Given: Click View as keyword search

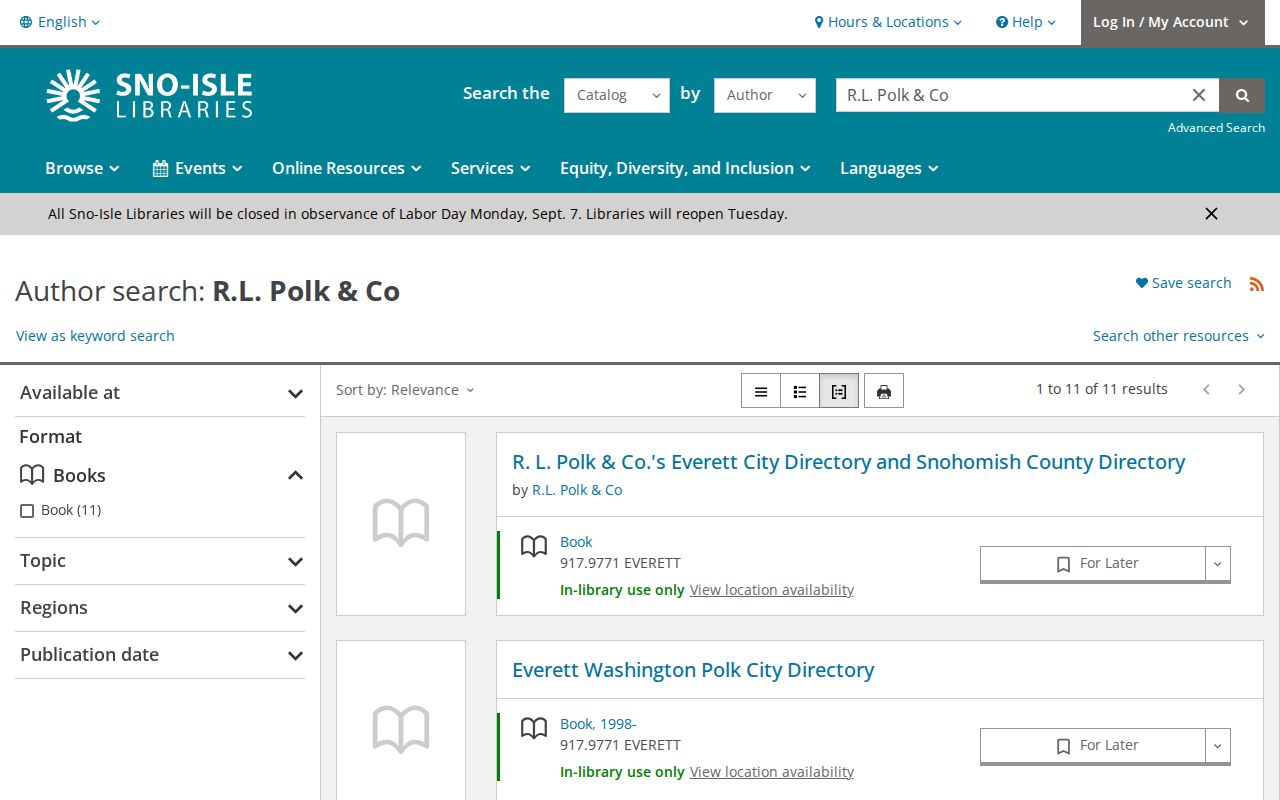Looking at the screenshot, I should coord(95,336).
